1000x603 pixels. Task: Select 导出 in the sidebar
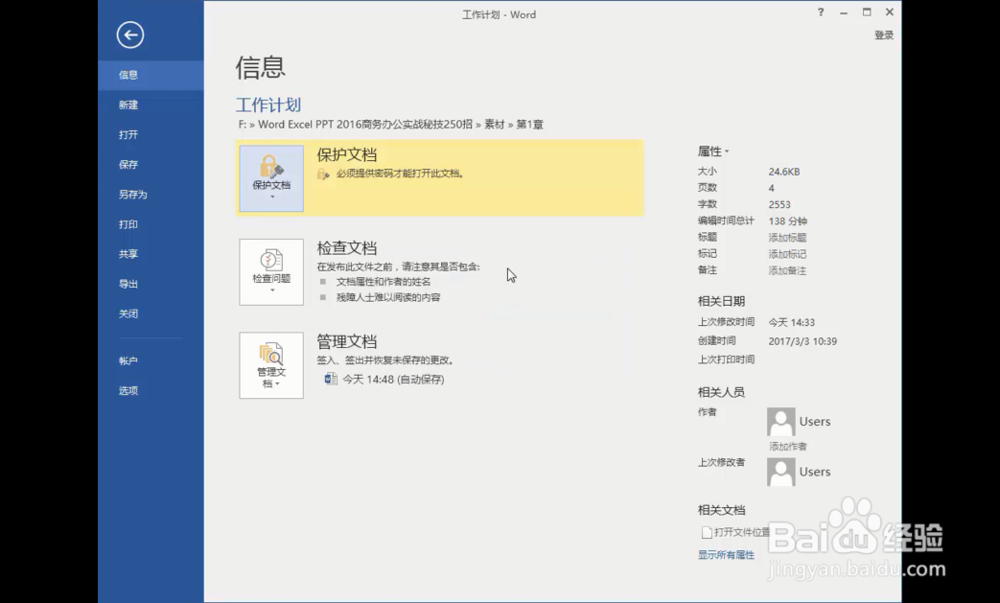point(128,284)
